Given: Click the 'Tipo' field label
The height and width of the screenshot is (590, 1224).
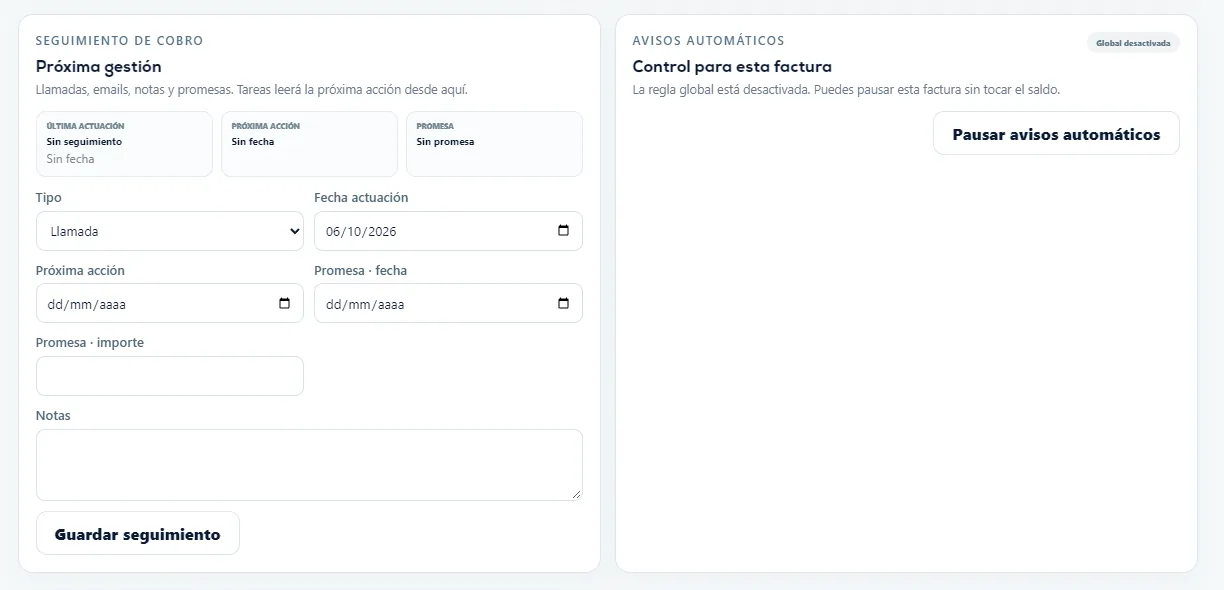Looking at the screenshot, I should [49, 197].
